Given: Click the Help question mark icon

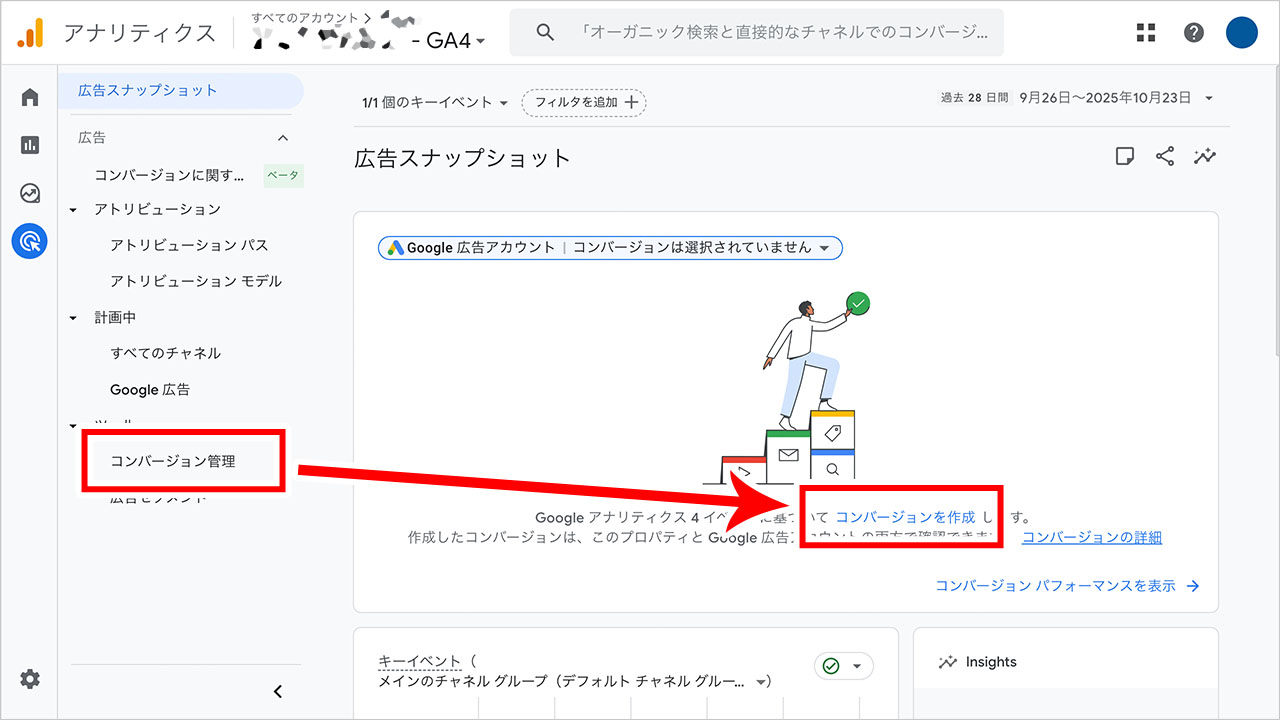Looking at the screenshot, I should pos(1193,32).
